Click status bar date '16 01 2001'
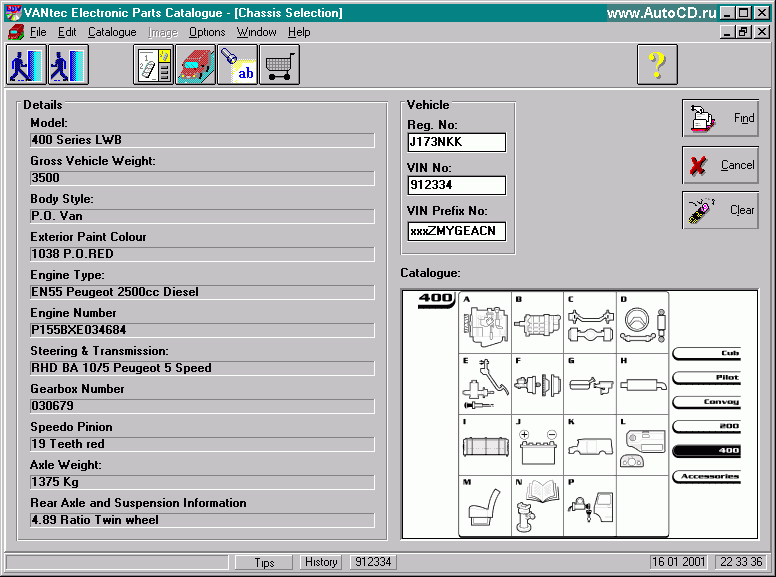The image size is (776, 577). point(679,562)
